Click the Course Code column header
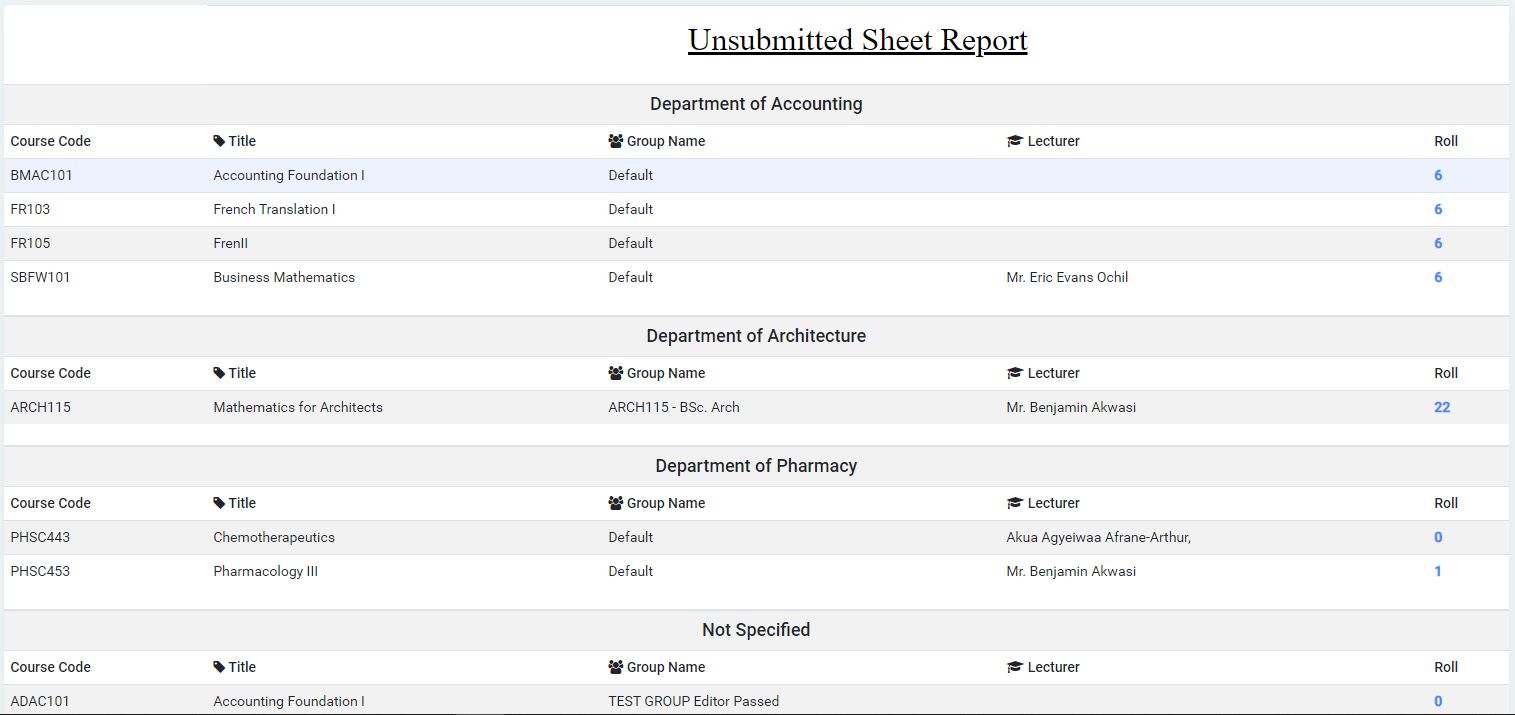This screenshot has width=1515, height=715. [50, 141]
